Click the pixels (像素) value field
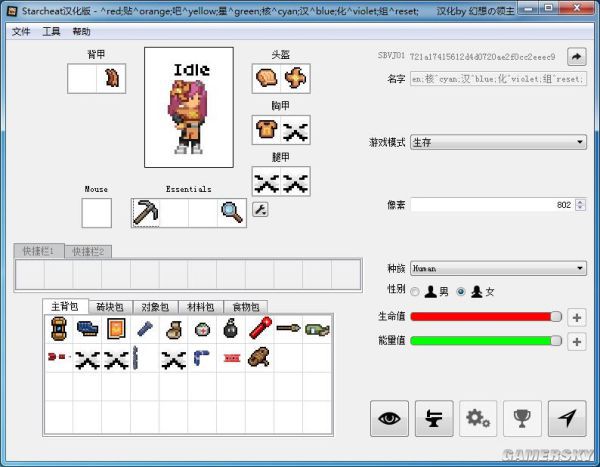Screen dimensions: 600x467 pyautogui.click(x=492, y=205)
